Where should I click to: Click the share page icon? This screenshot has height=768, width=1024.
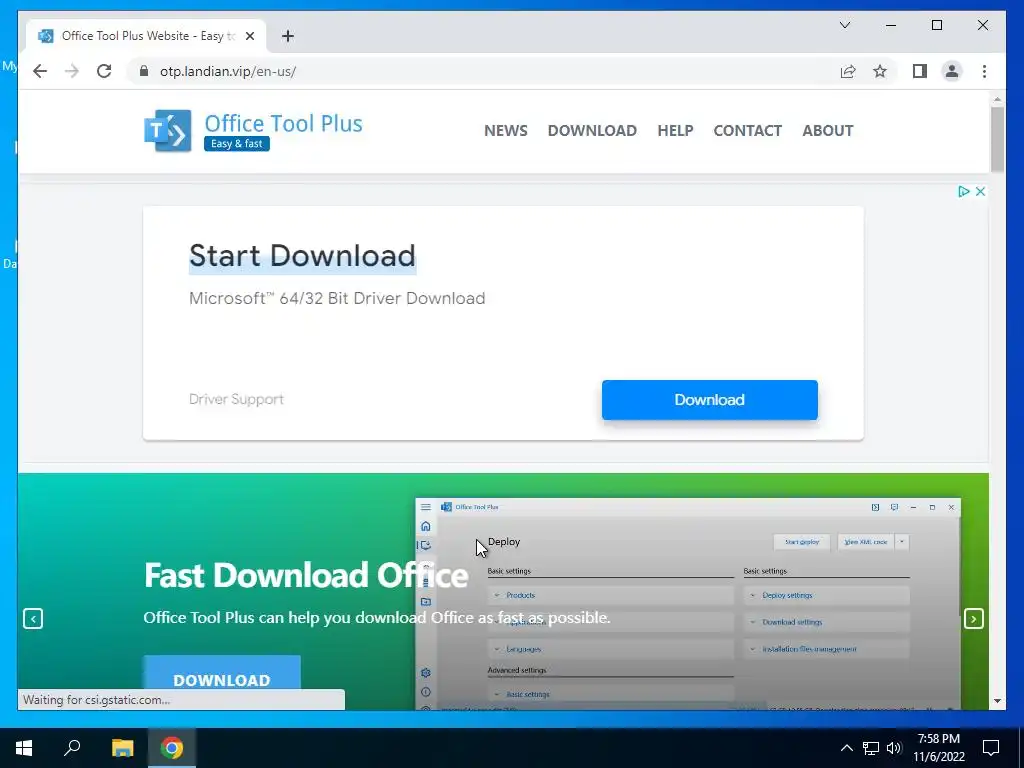[x=848, y=71]
